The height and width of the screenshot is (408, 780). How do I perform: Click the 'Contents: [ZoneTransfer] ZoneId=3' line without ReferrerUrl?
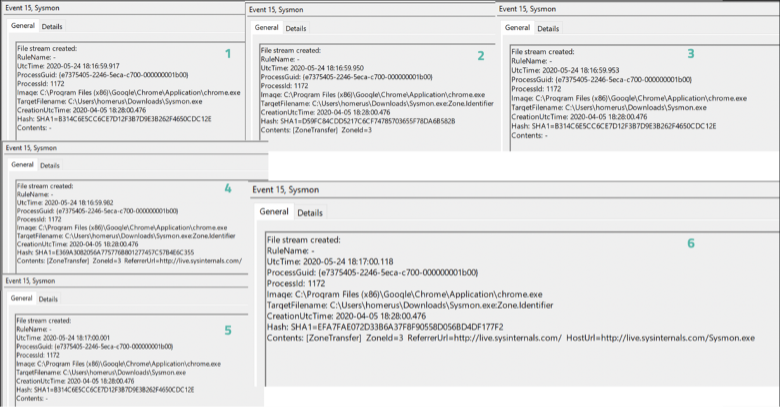click(316, 130)
